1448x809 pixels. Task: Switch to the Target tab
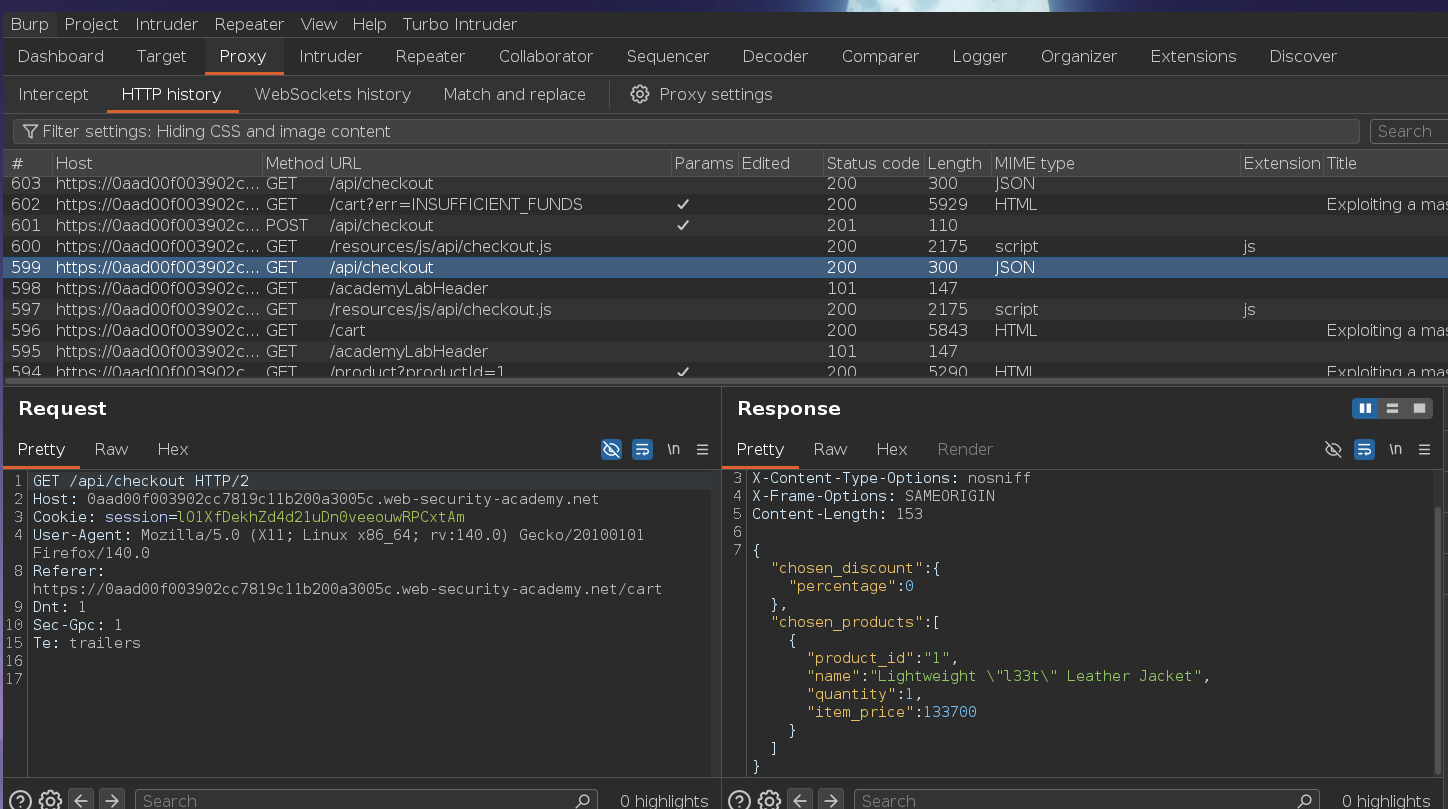[161, 56]
